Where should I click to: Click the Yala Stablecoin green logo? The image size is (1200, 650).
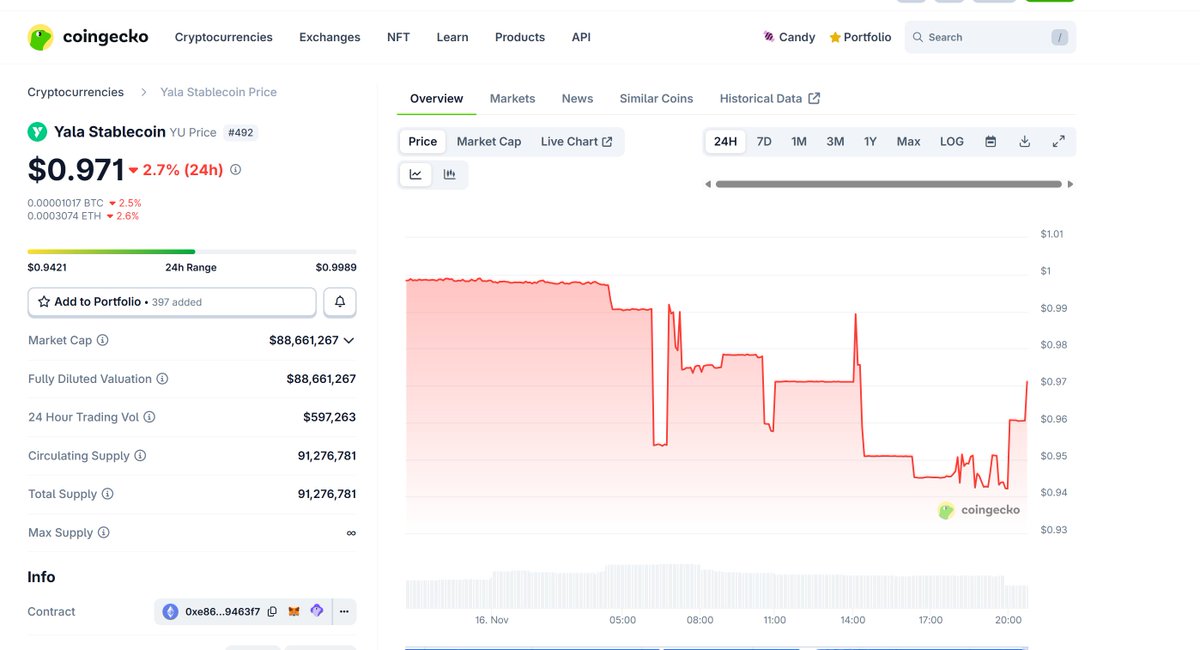37,131
